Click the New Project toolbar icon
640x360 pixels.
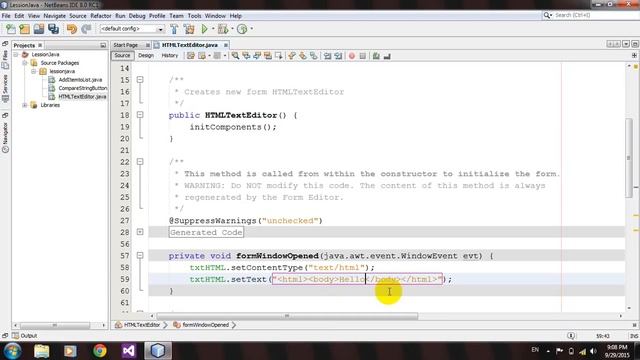pyautogui.click(x=24, y=29)
